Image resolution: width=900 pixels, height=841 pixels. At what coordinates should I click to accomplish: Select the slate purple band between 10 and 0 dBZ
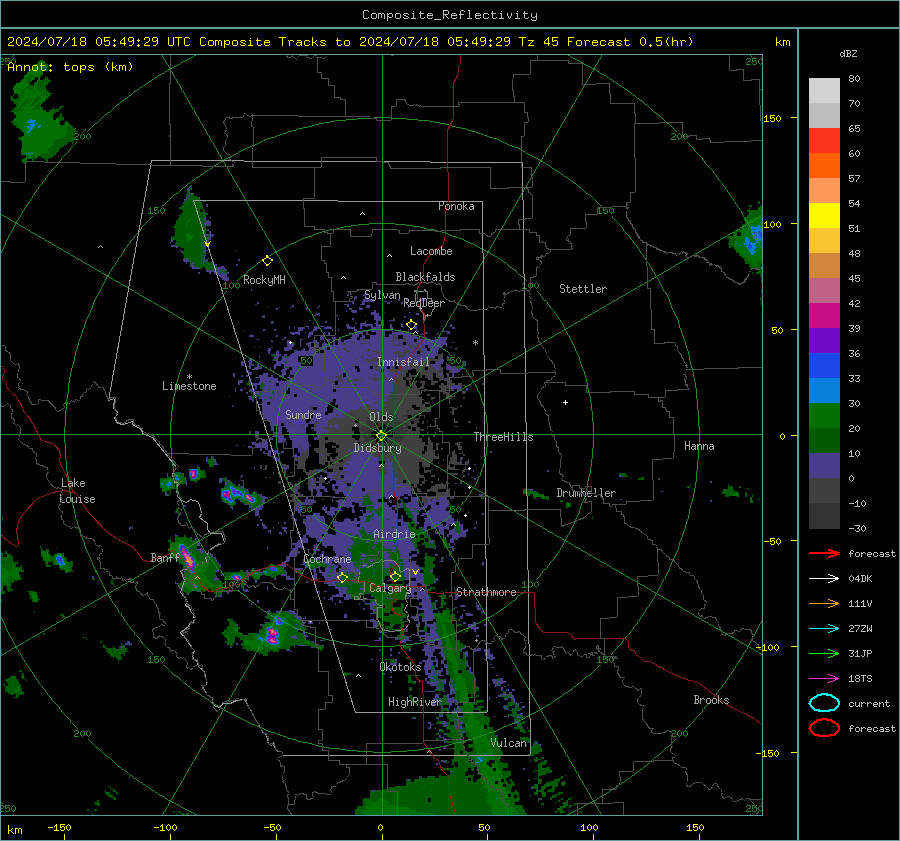824,466
